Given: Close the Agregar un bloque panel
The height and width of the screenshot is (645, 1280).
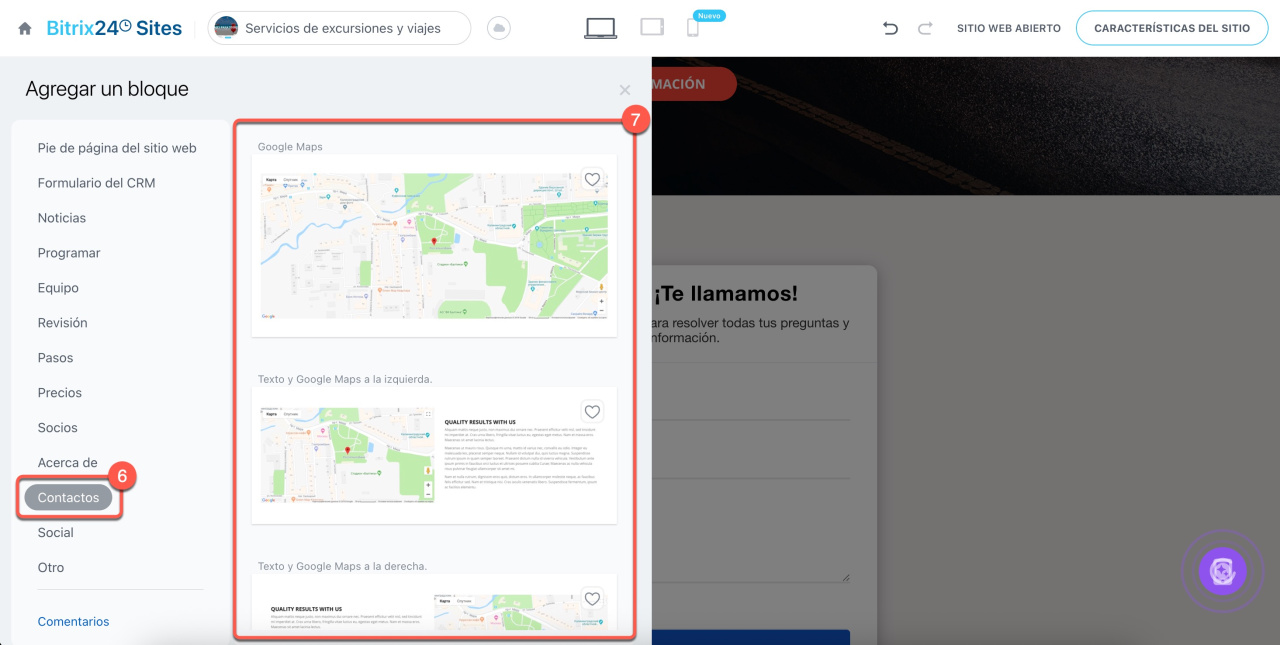Looking at the screenshot, I should (x=625, y=90).
